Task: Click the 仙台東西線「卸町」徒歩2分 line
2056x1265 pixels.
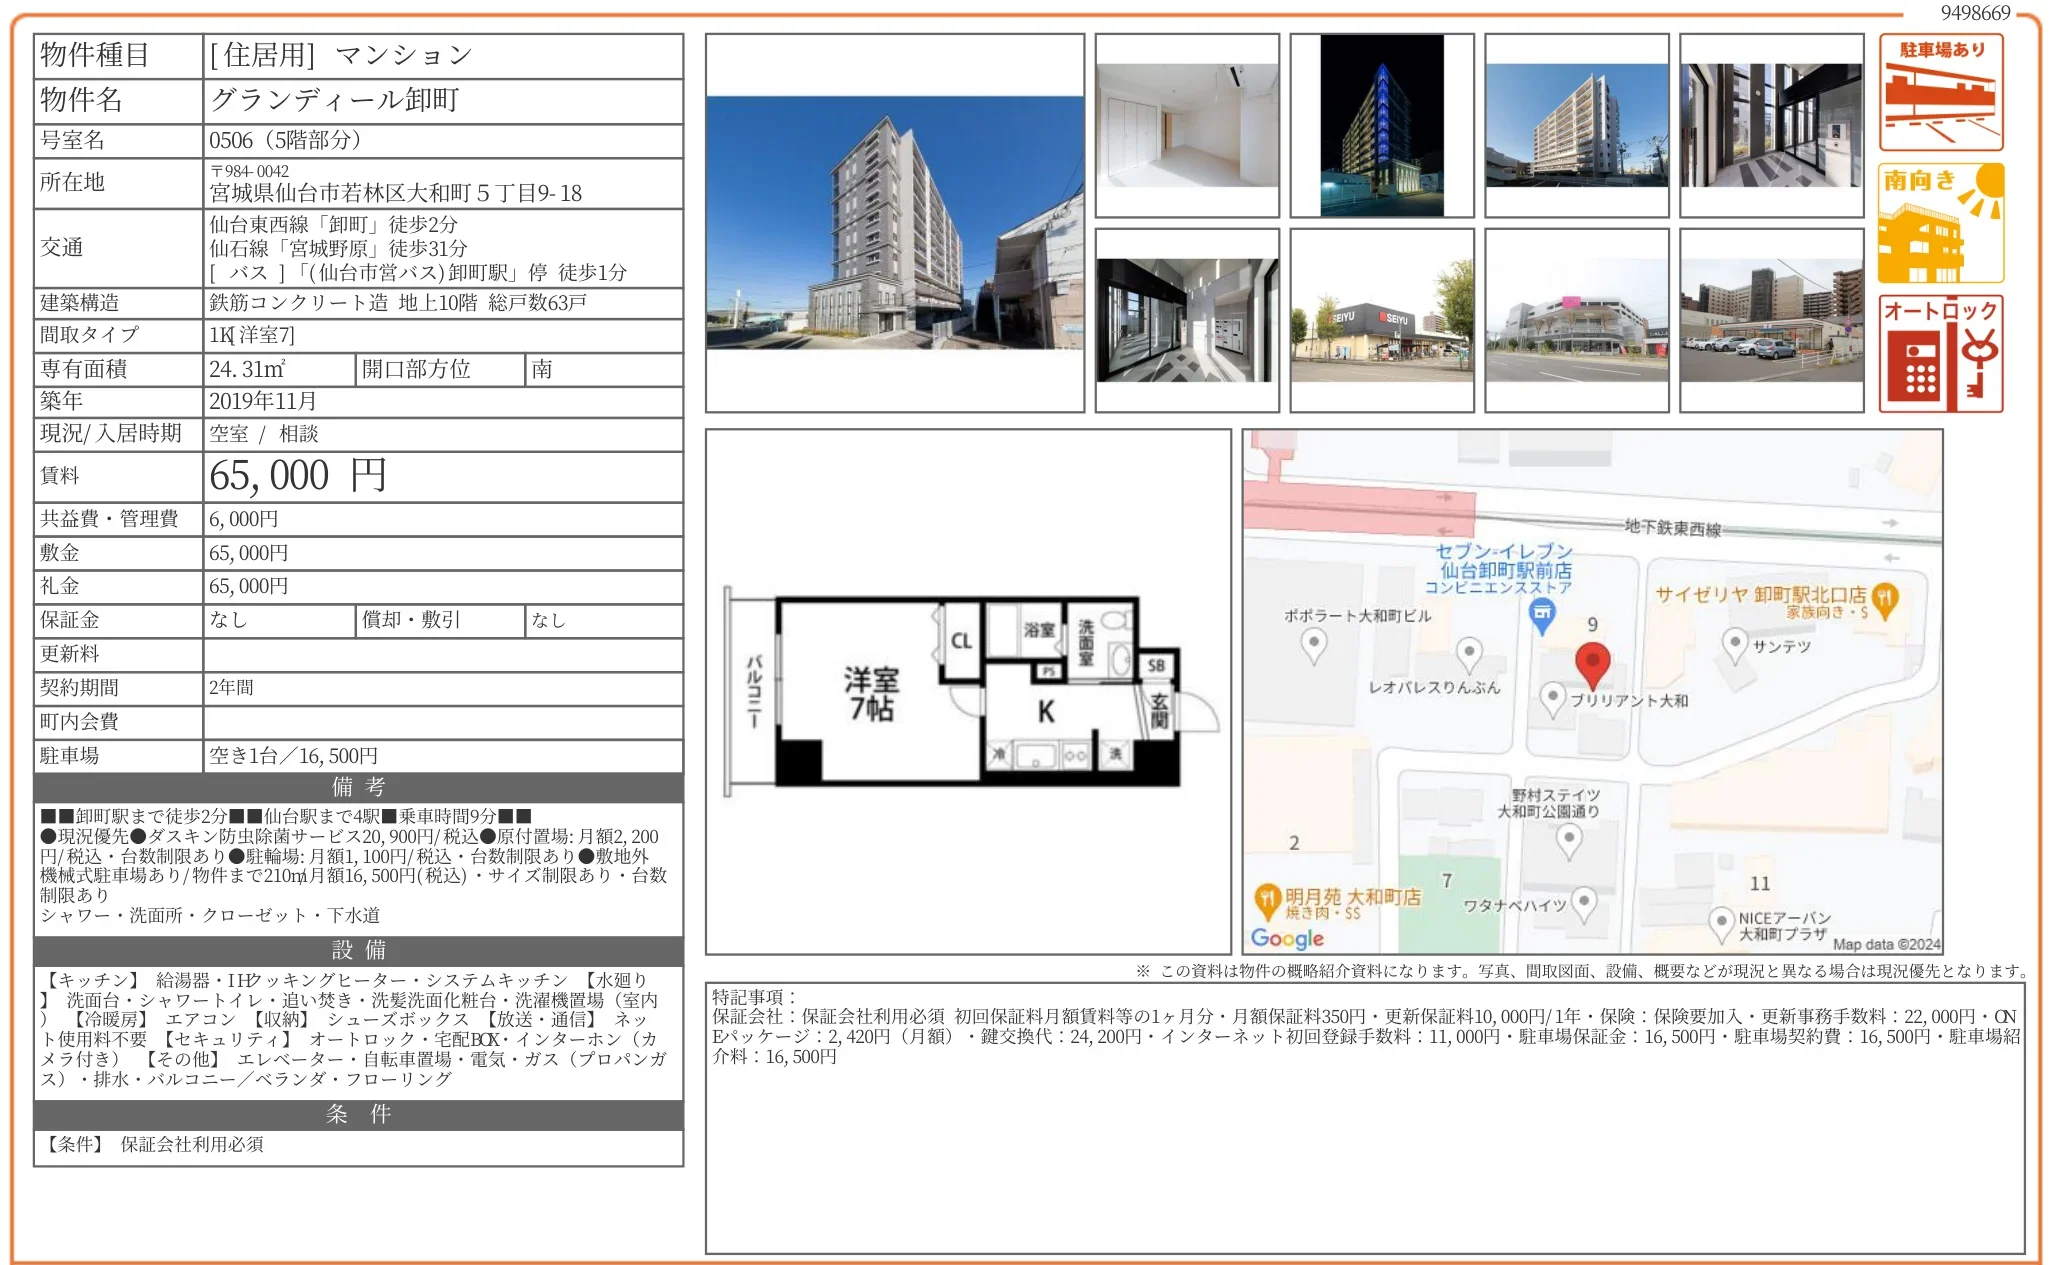Action: pos(333,224)
